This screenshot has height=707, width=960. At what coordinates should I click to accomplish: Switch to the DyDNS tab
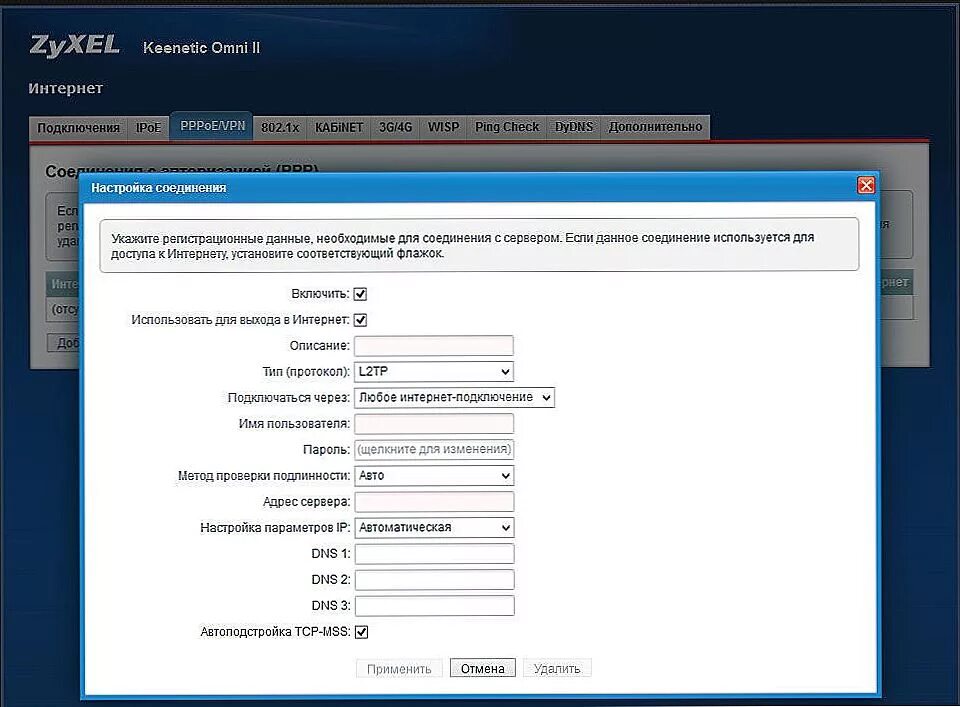[574, 127]
